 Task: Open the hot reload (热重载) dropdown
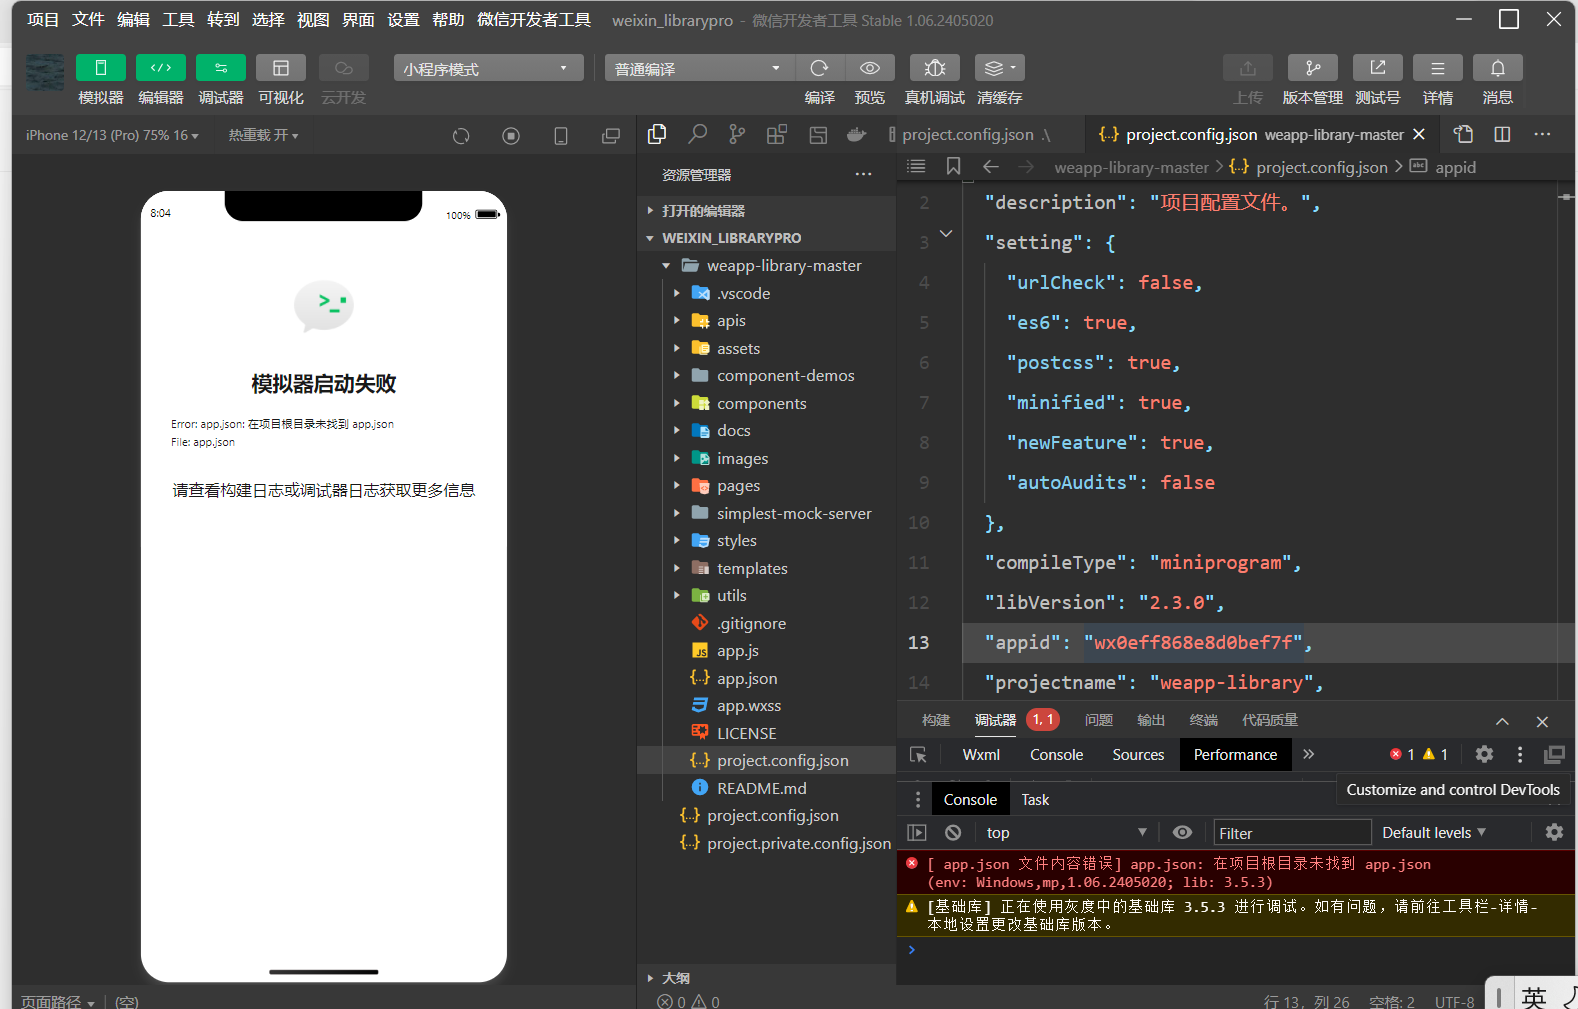click(263, 135)
